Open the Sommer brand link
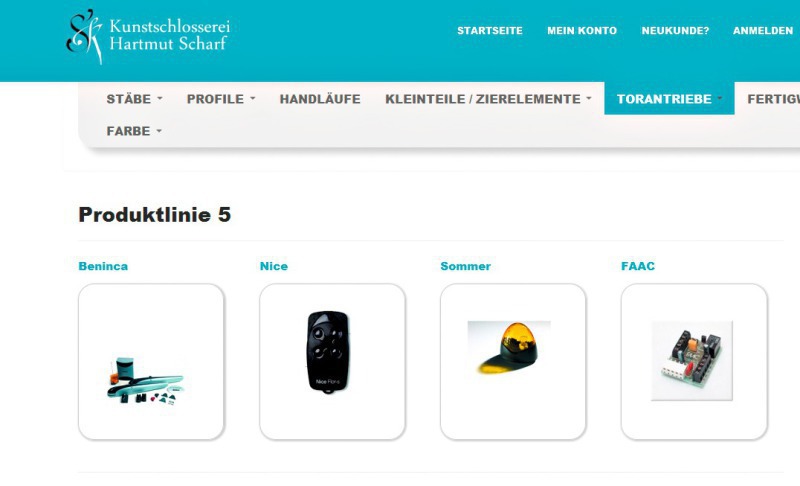The image size is (800, 486). (465, 266)
